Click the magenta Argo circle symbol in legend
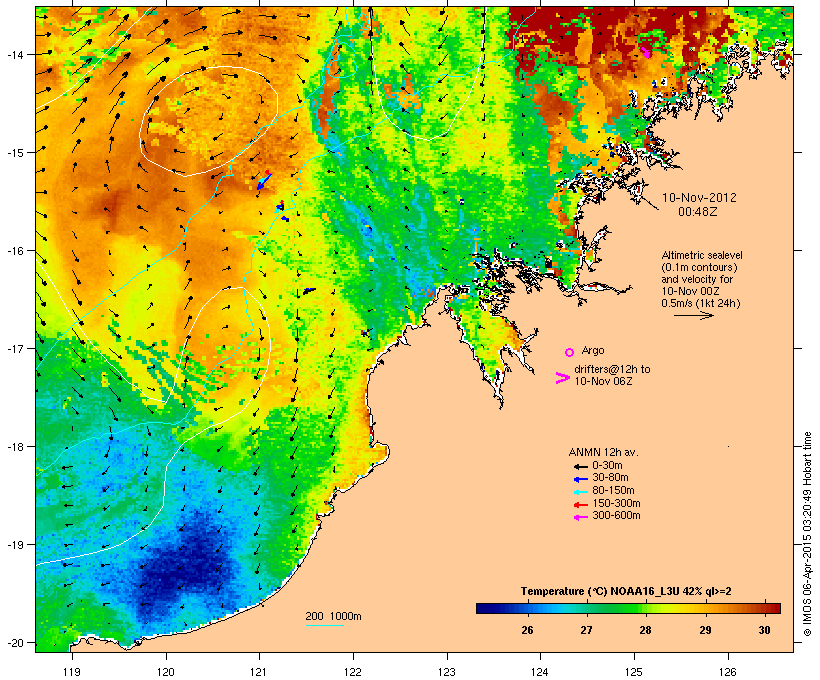The height and width of the screenshot is (680, 820). click(x=570, y=352)
